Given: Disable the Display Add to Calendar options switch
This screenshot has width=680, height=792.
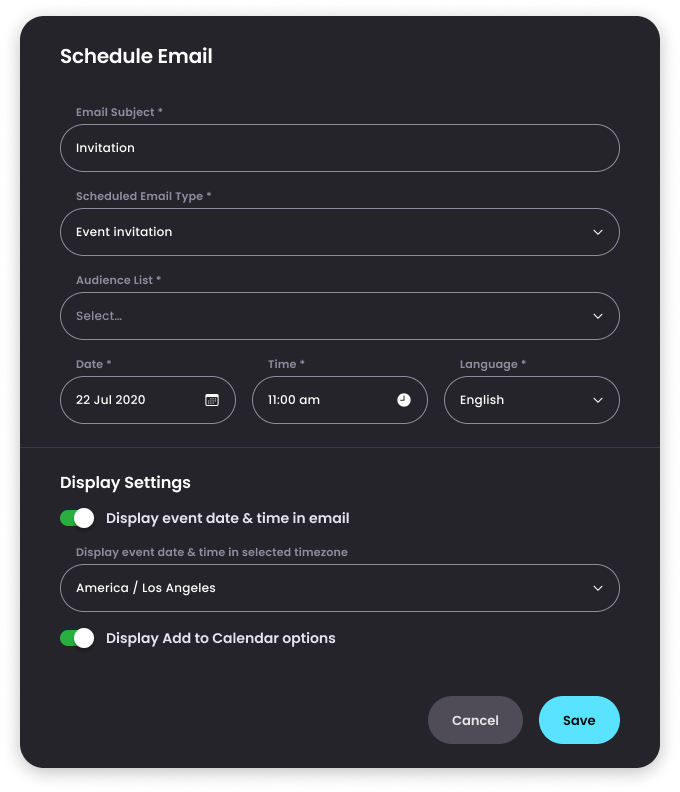Looking at the screenshot, I should coord(77,638).
